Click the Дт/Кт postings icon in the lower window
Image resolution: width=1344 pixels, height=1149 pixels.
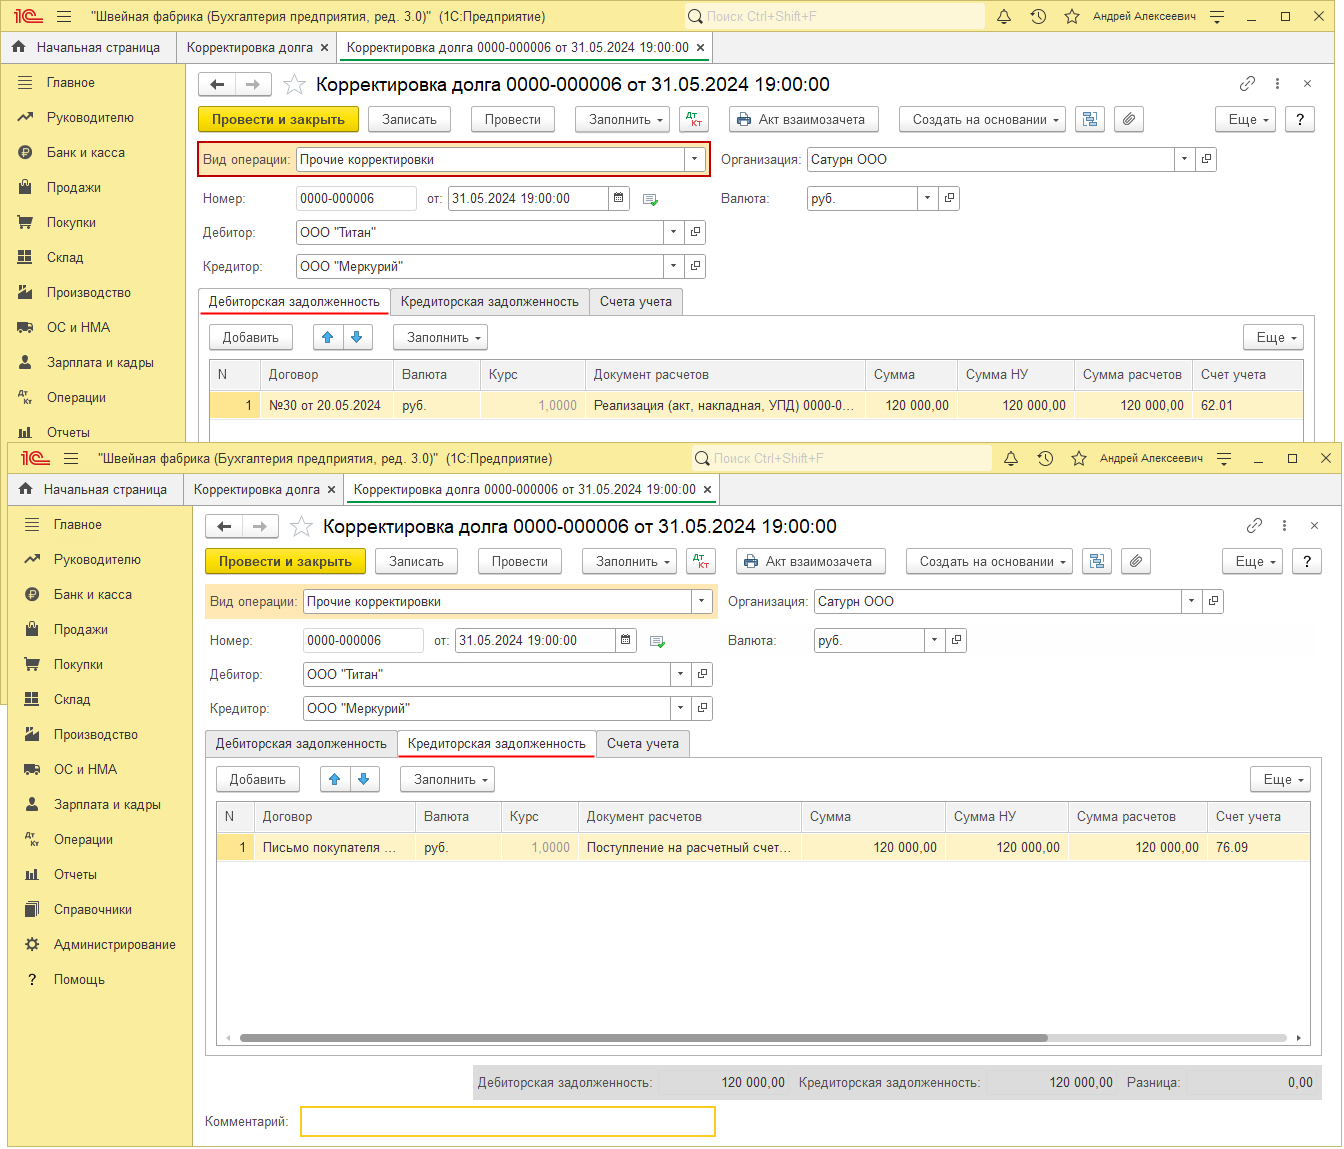[x=702, y=562]
